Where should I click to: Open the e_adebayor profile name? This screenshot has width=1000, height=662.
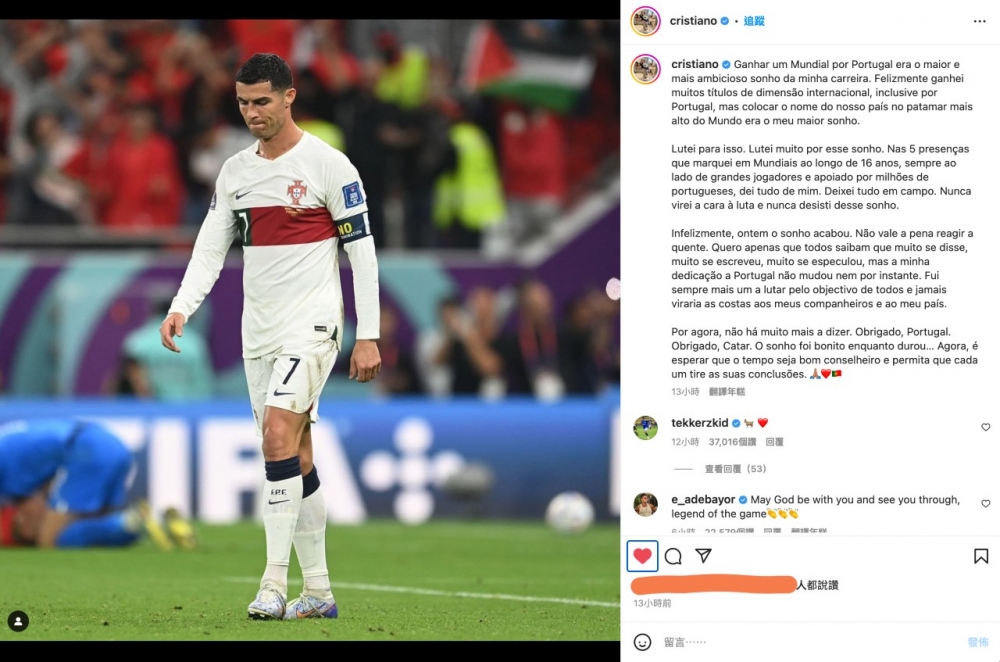(703, 499)
